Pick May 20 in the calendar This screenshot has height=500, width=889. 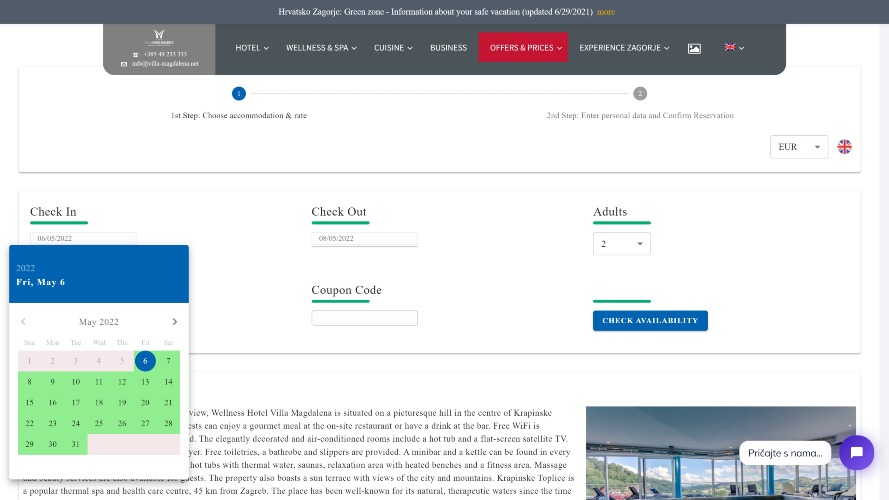(x=145, y=402)
